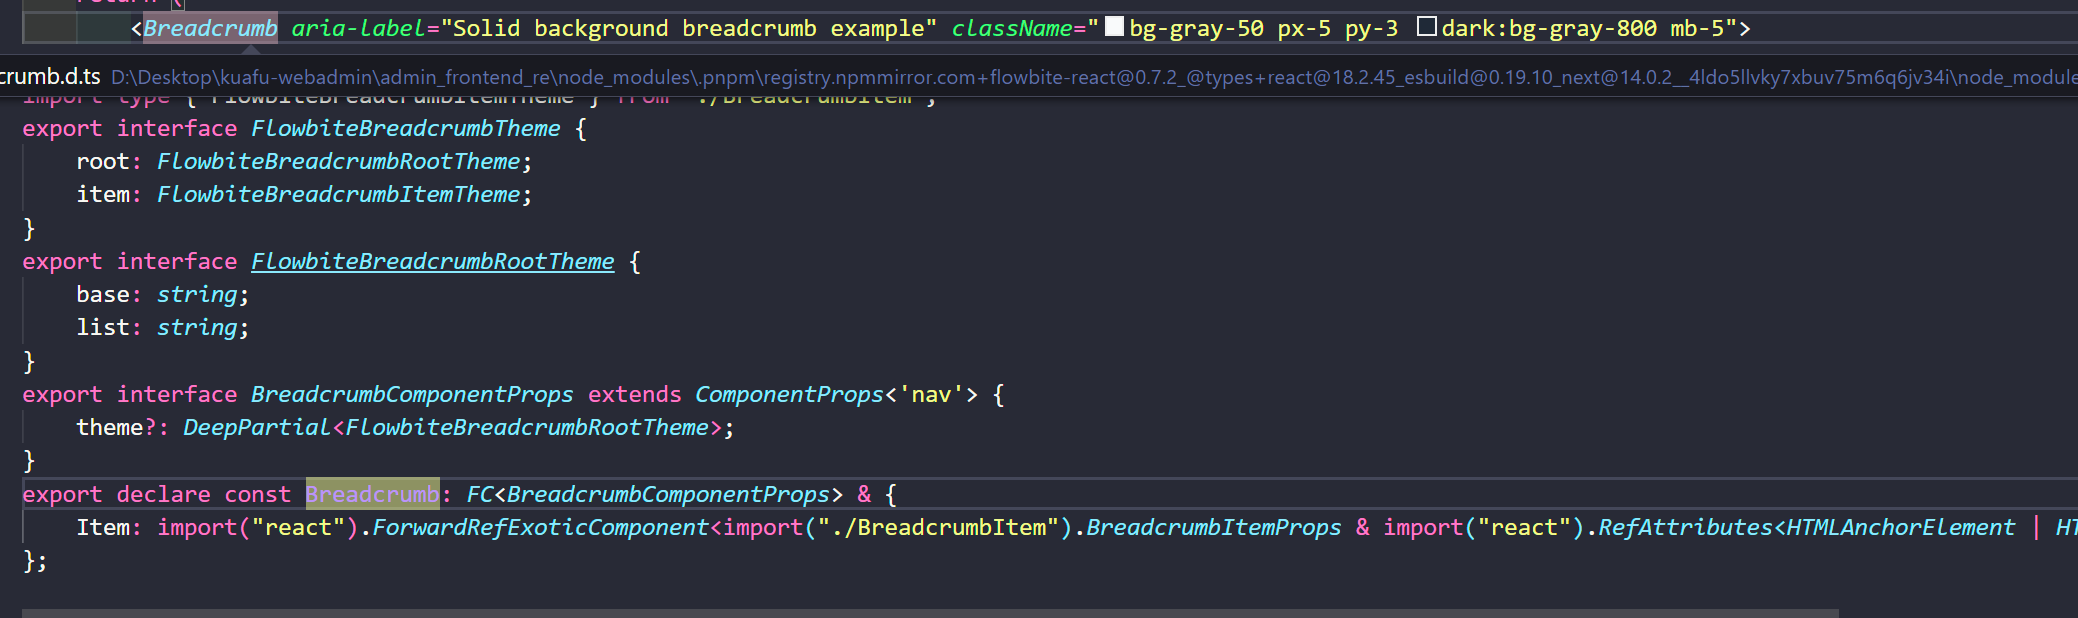
Task: Select the FlowbiteBreadcrumbTheme interface name
Action: pos(405,129)
